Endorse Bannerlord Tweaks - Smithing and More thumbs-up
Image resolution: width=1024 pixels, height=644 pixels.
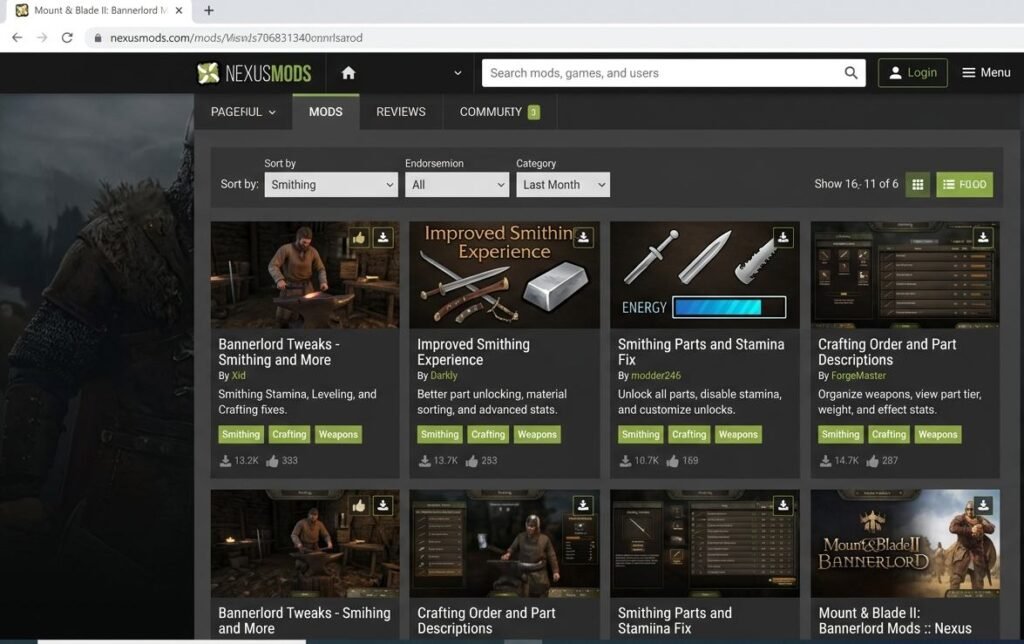pyautogui.click(x=359, y=238)
